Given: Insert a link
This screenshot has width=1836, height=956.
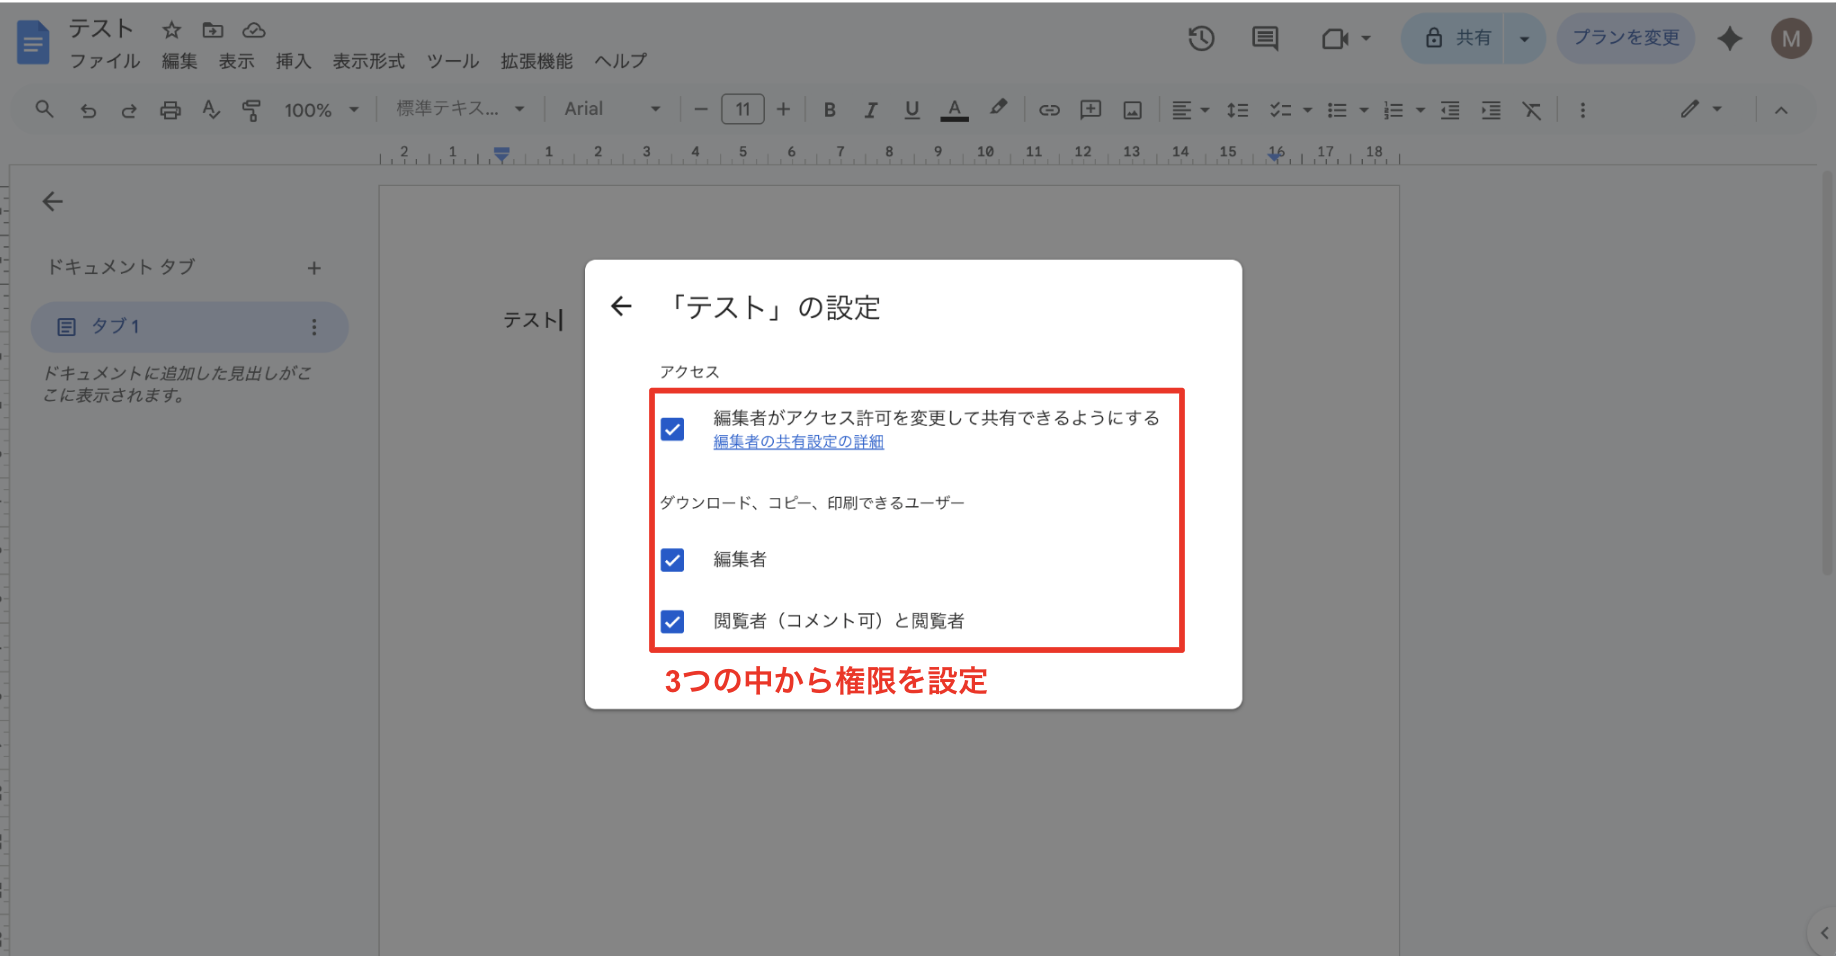Looking at the screenshot, I should (1049, 110).
